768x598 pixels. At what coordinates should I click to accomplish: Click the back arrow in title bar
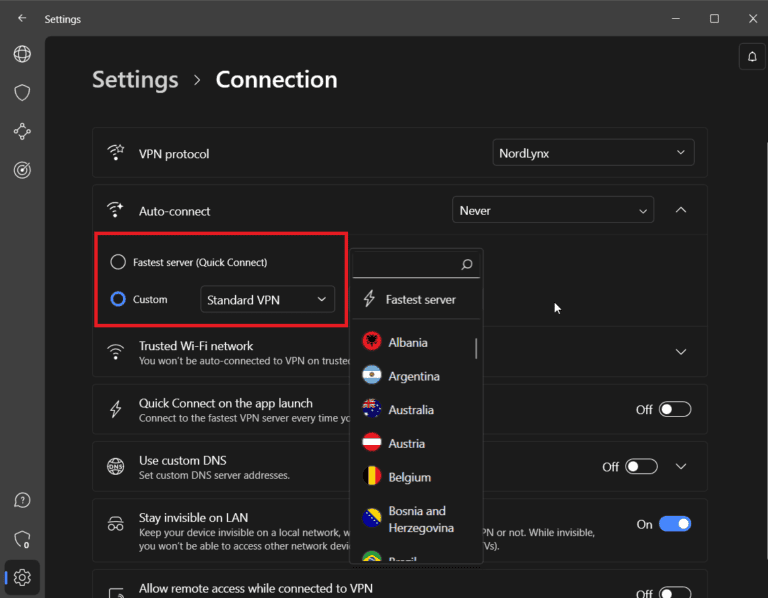click(22, 18)
